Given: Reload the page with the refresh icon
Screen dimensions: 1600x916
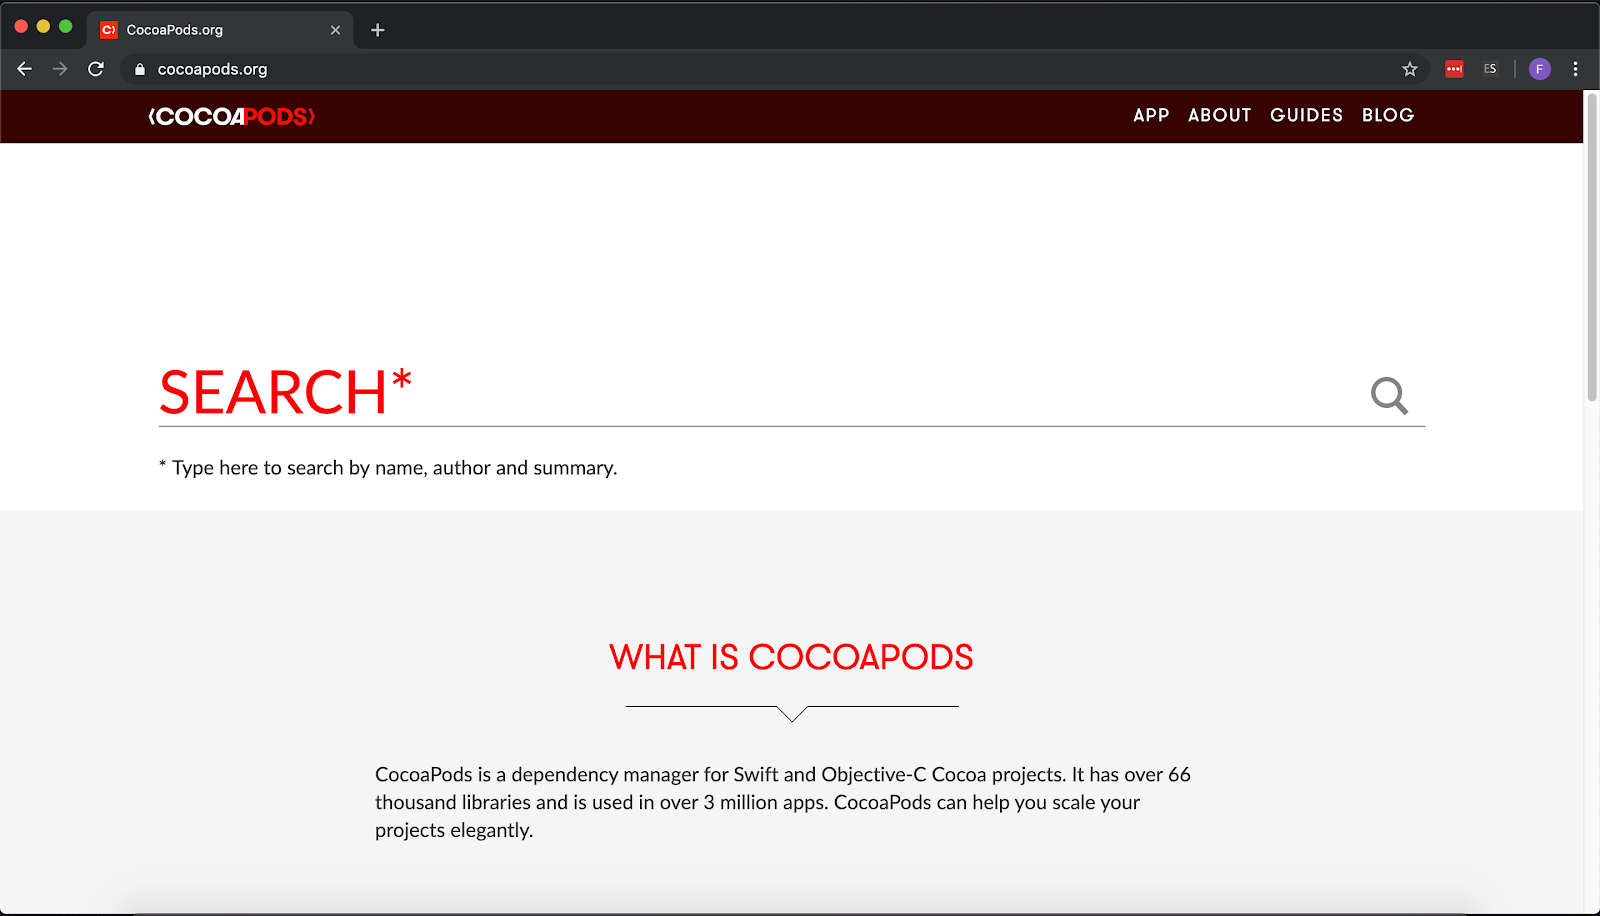Looking at the screenshot, I should tap(96, 69).
